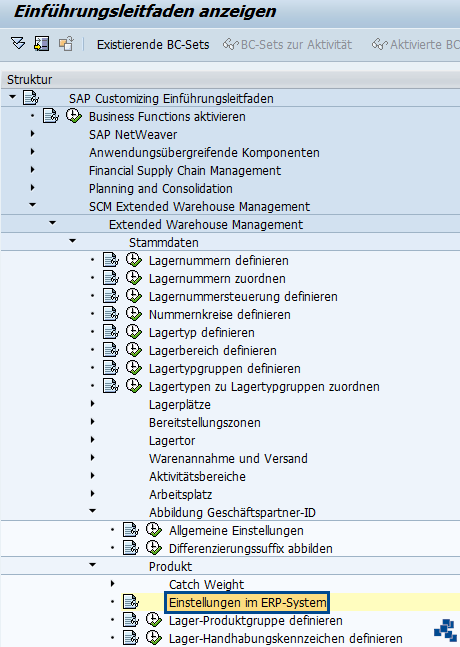Screen dimensions: 460x647
Task: Expand Financial Supply Chain Management node
Action: click(x=33, y=170)
